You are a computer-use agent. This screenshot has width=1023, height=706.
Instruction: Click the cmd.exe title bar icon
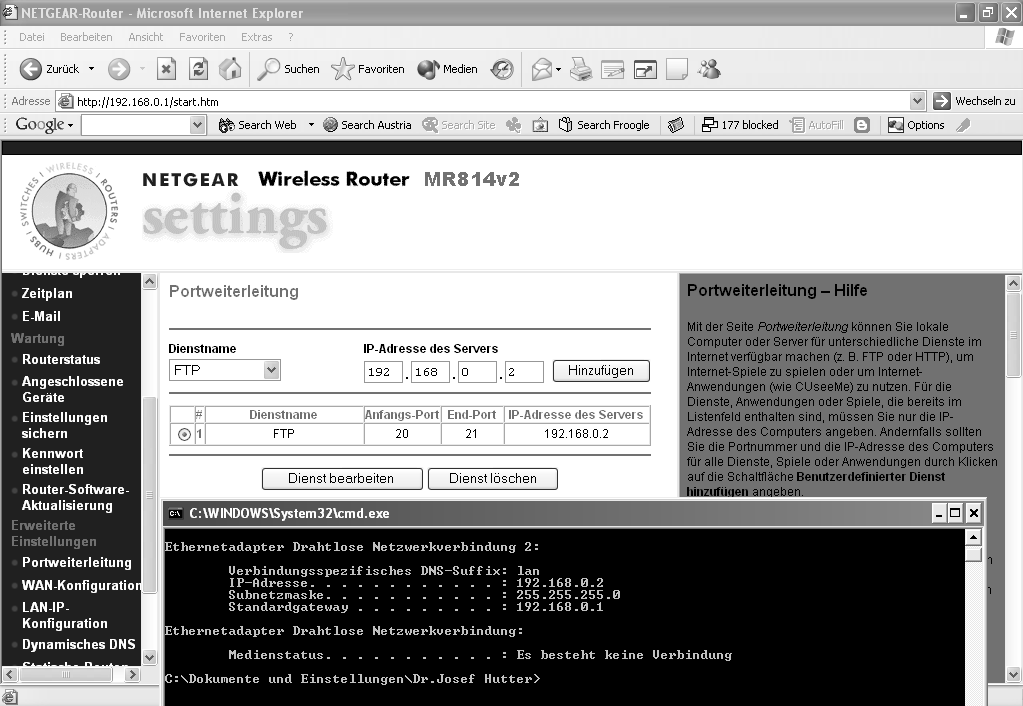(x=176, y=514)
